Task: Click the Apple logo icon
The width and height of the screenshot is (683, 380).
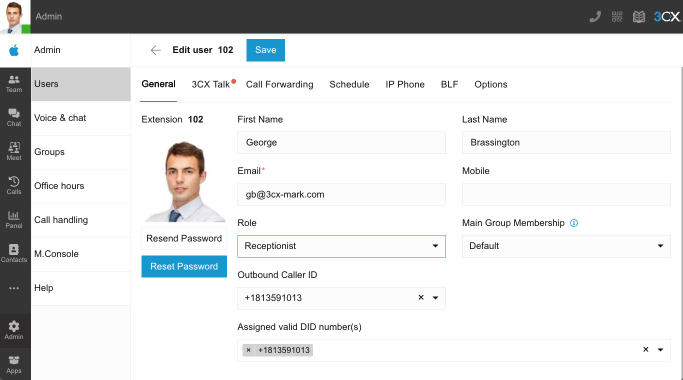Action: (x=14, y=51)
